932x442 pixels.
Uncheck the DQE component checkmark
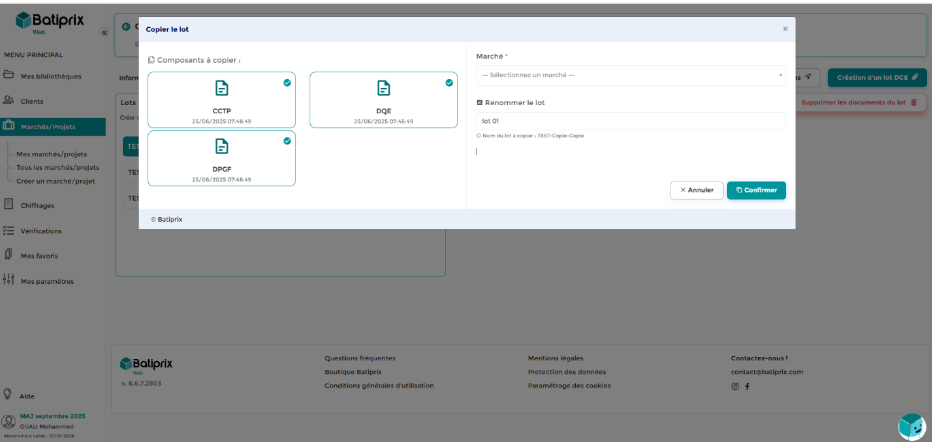[449, 83]
